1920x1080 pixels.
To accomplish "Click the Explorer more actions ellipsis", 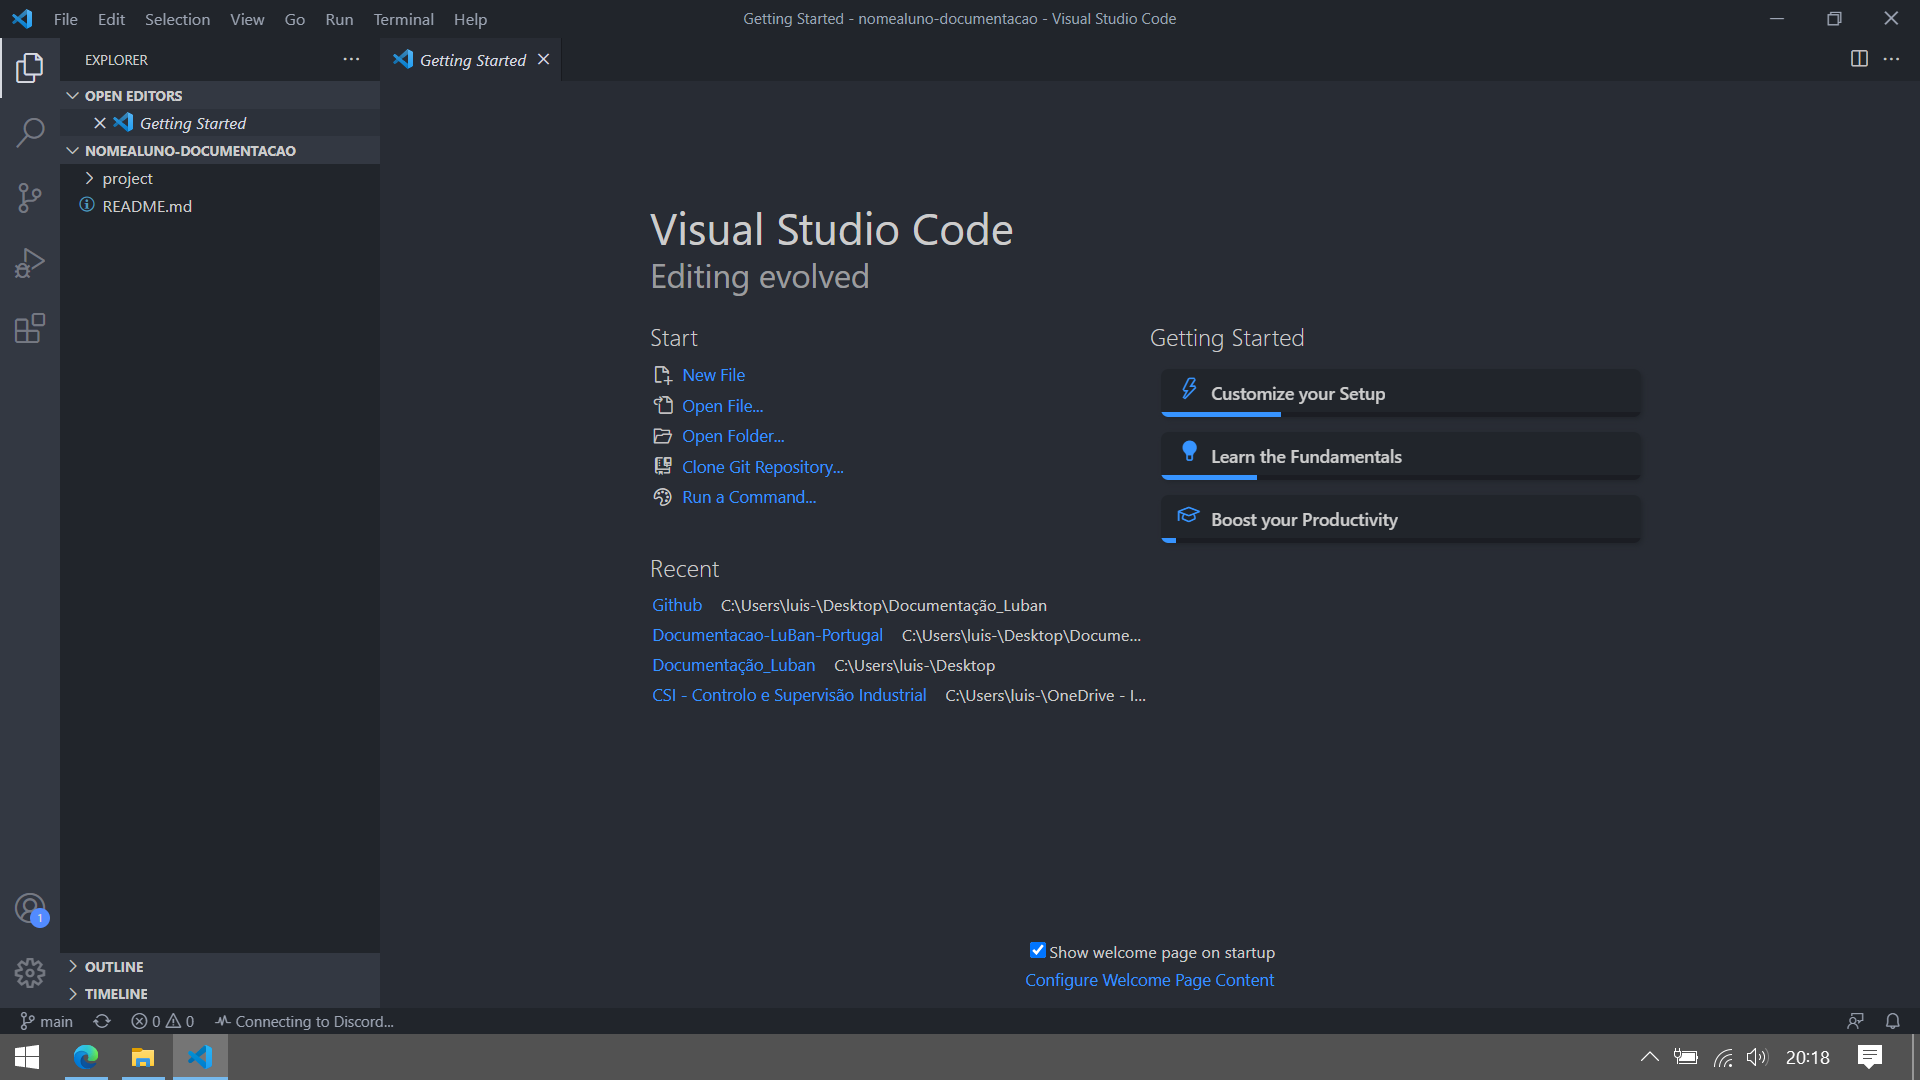I will [351, 60].
